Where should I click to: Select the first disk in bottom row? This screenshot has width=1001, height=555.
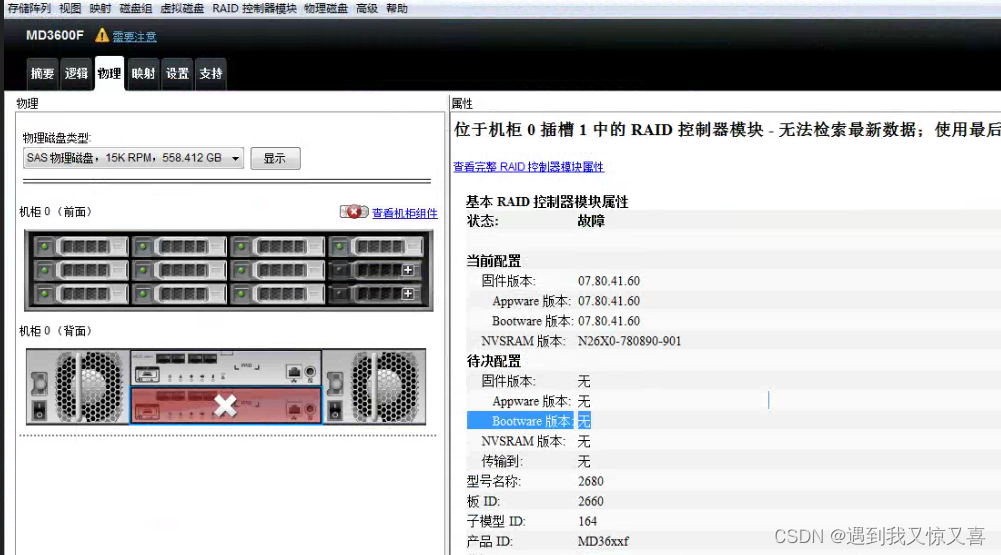coord(80,294)
